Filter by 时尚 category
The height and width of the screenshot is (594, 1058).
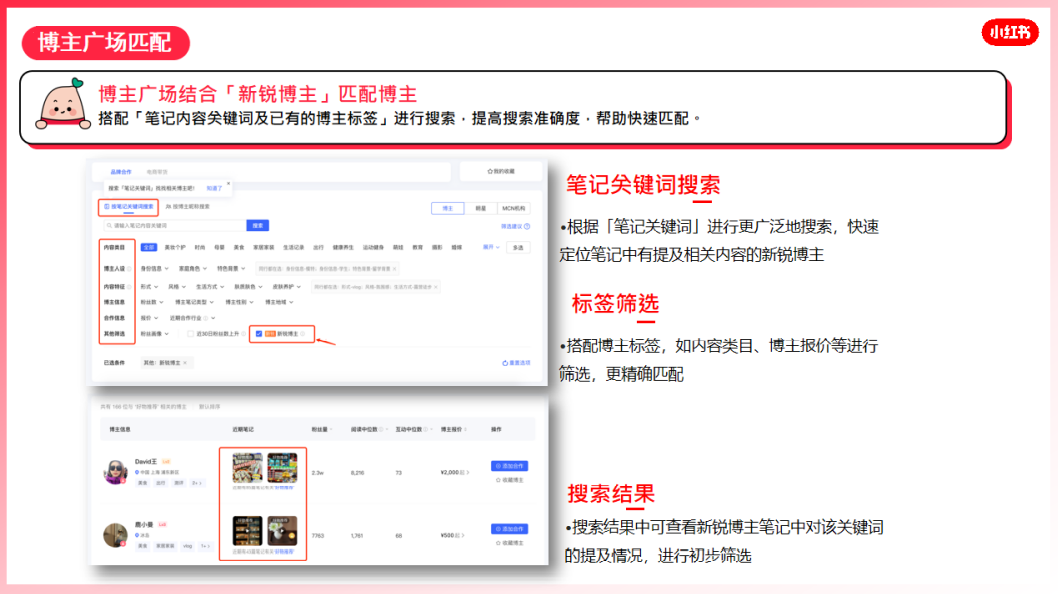click(x=199, y=247)
